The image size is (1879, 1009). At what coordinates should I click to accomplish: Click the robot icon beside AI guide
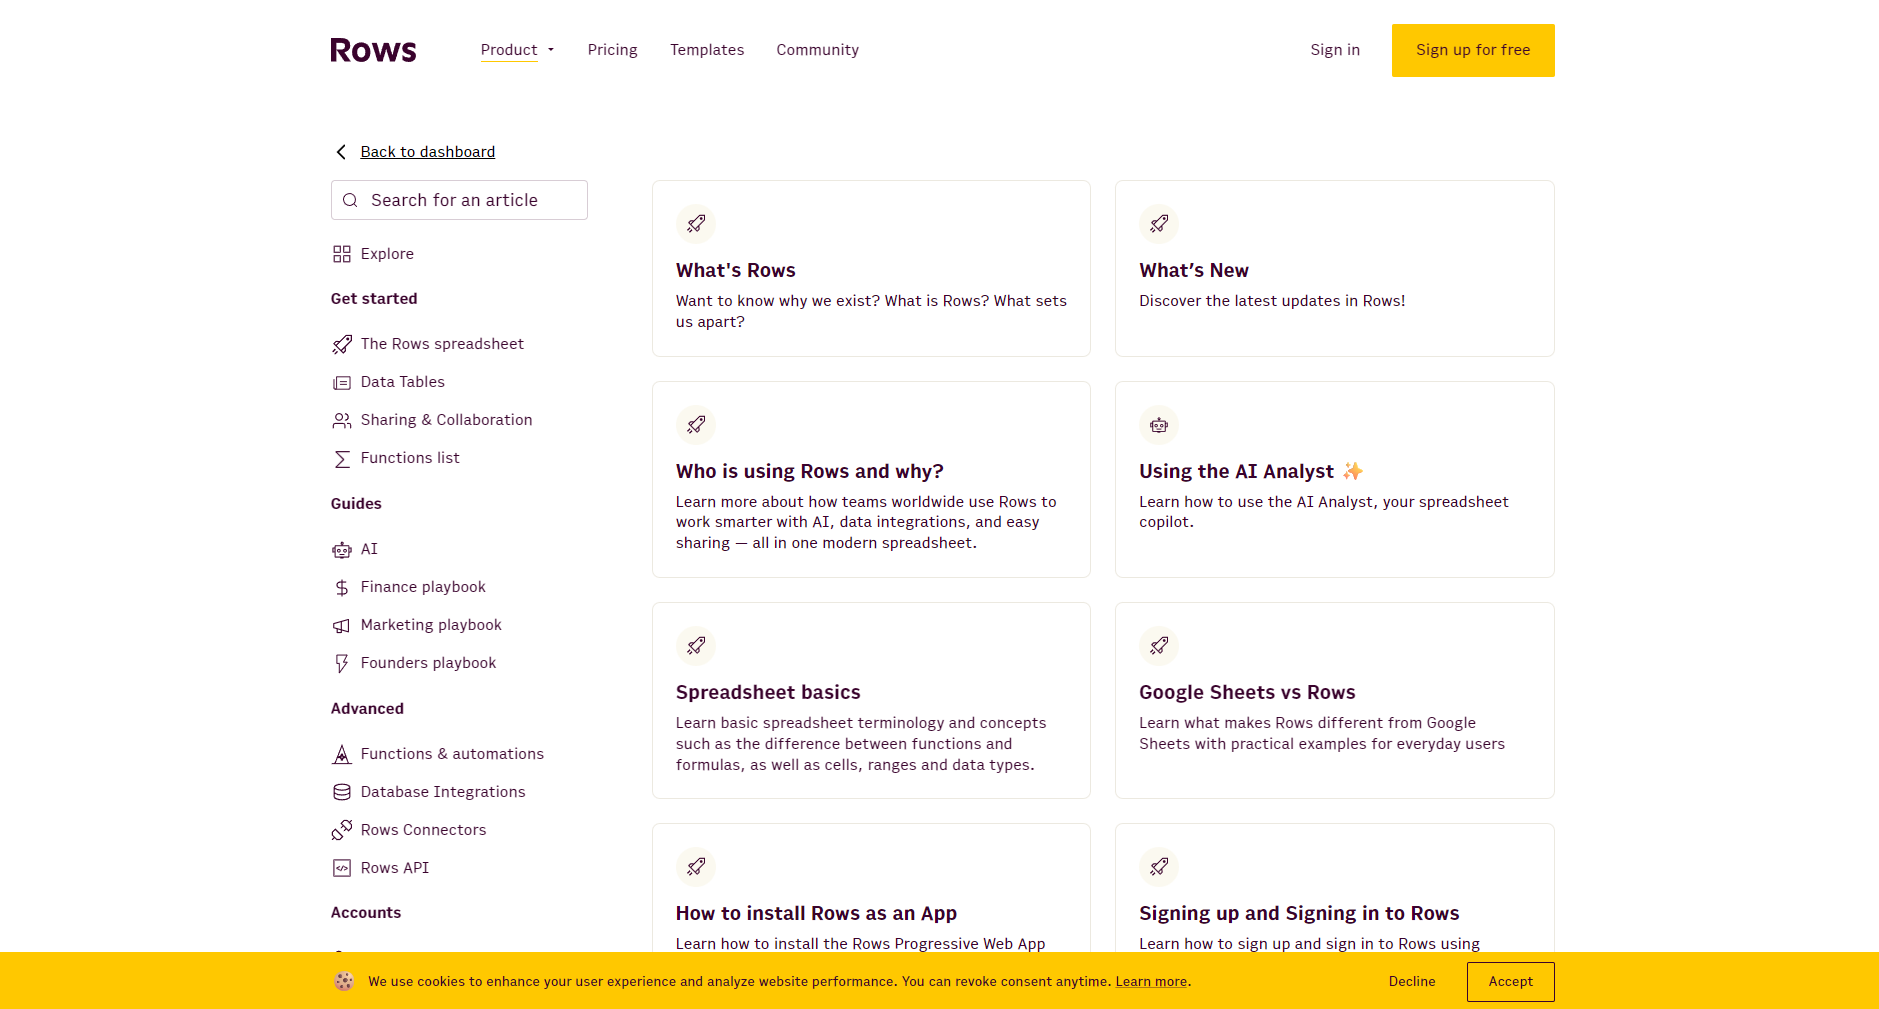click(342, 549)
